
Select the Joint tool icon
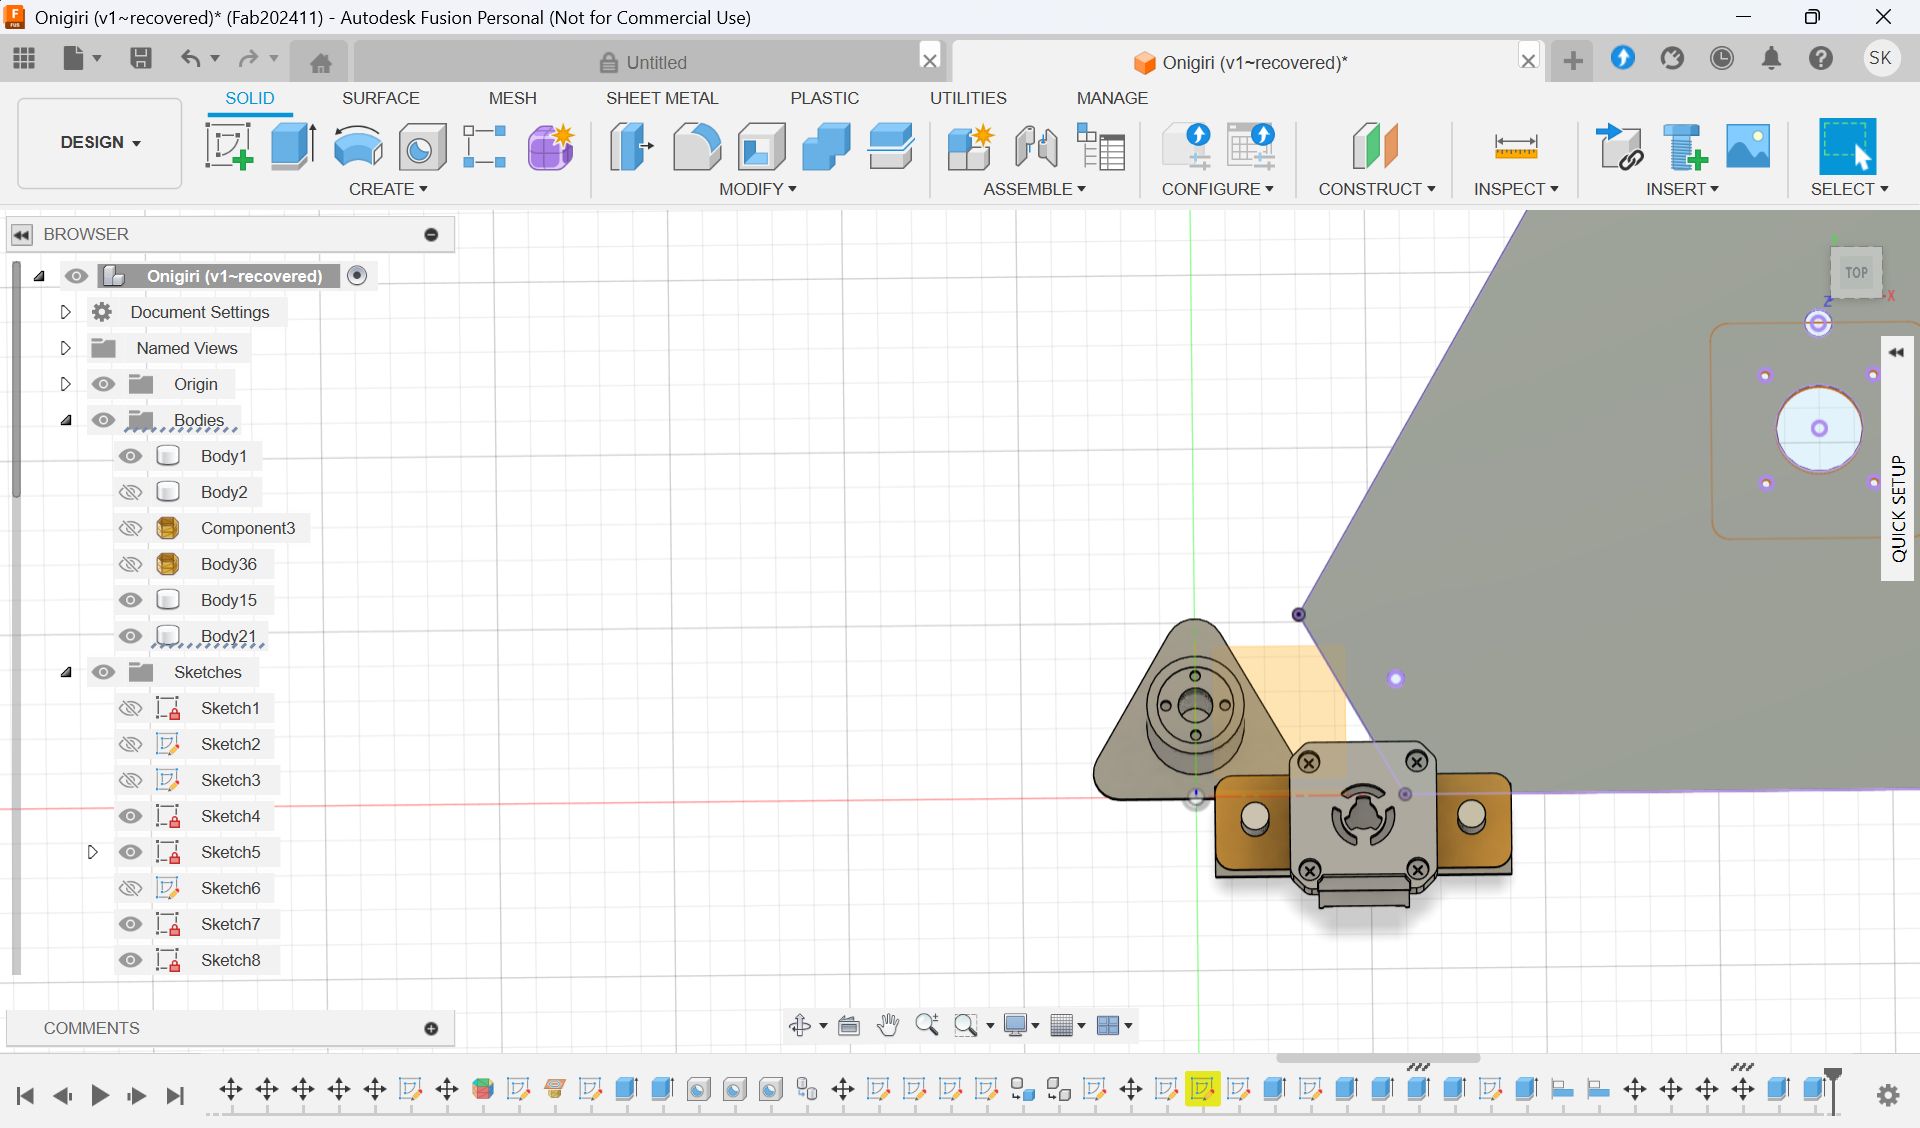click(1035, 146)
